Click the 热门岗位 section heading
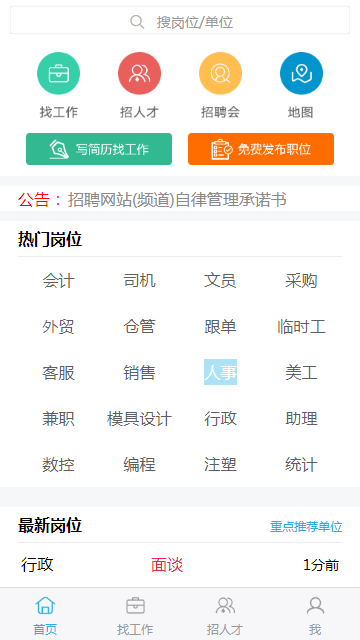 (50, 239)
